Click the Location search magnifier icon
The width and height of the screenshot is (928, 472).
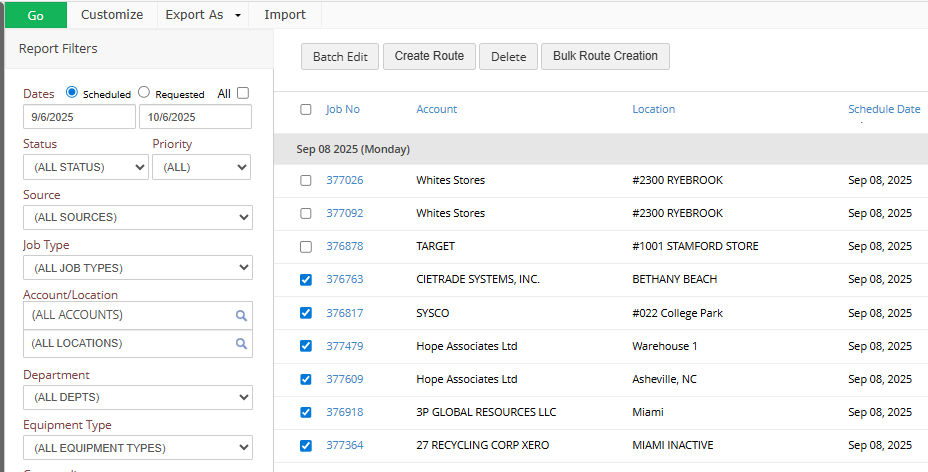click(x=241, y=343)
